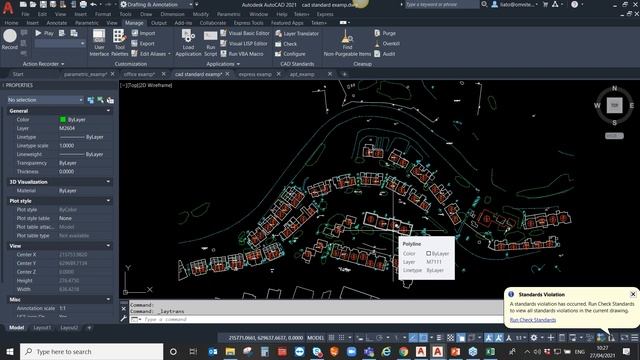Image resolution: width=640 pixels, height=360 pixels.
Task: Toggle PICKADD icon in Properties panel
Action: coord(91,100)
